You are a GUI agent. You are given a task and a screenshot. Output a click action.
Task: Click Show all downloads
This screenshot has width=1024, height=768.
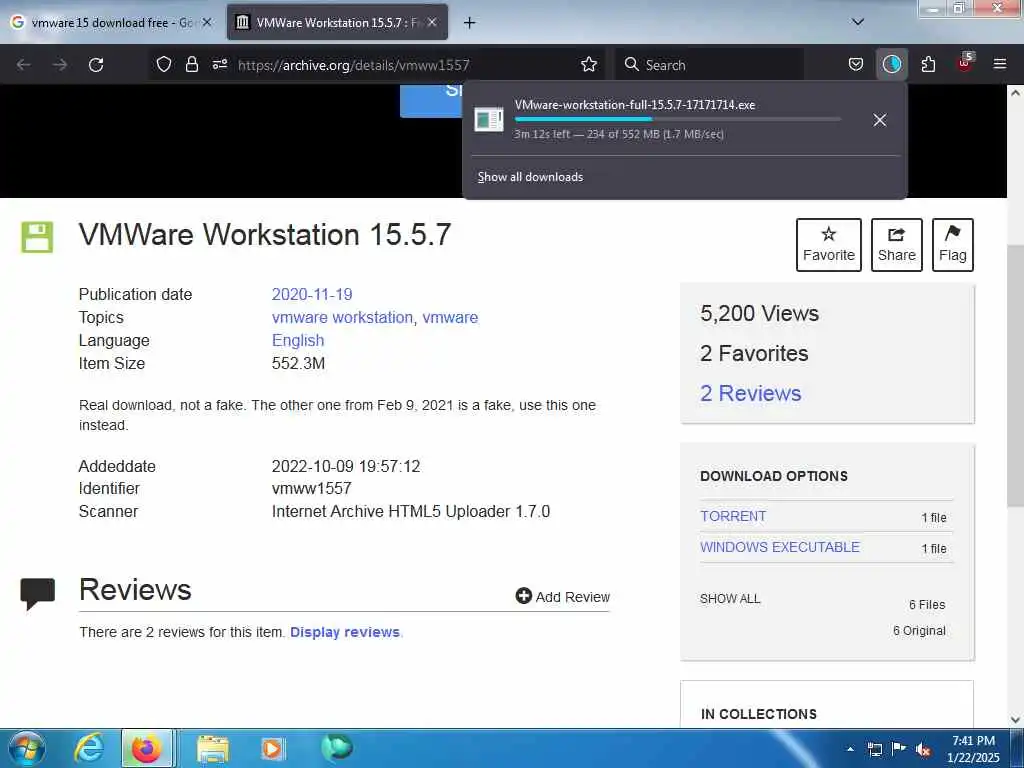pyautogui.click(x=530, y=177)
